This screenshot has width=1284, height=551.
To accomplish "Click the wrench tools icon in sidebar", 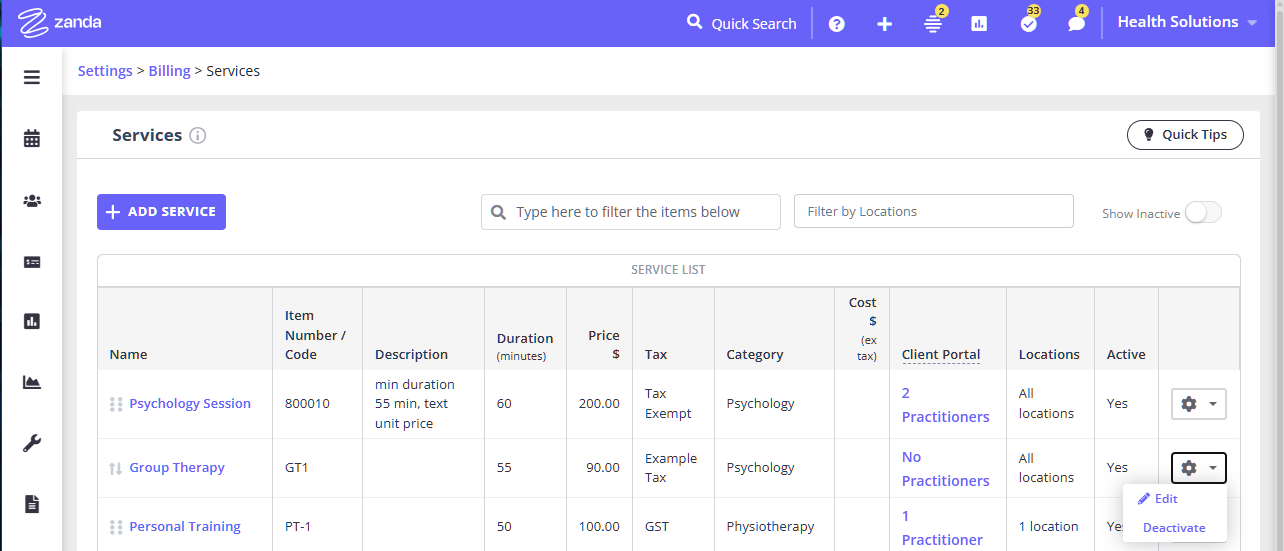I will [x=32, y=443].
